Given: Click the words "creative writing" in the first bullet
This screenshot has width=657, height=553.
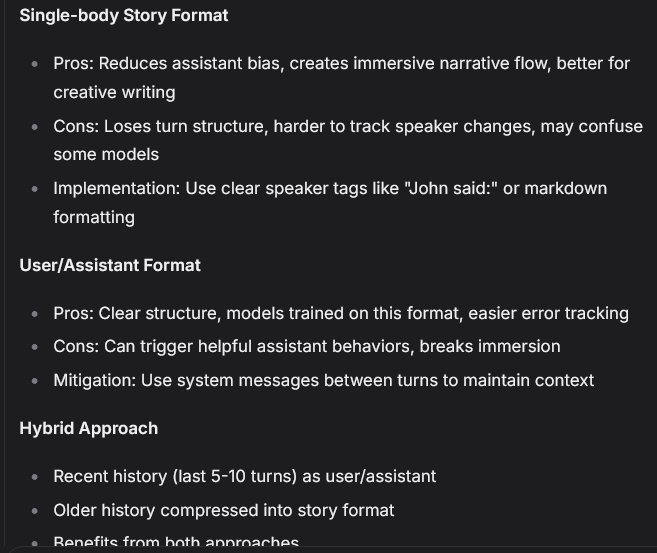Looking at the screenshot, I should click(114, 93).
